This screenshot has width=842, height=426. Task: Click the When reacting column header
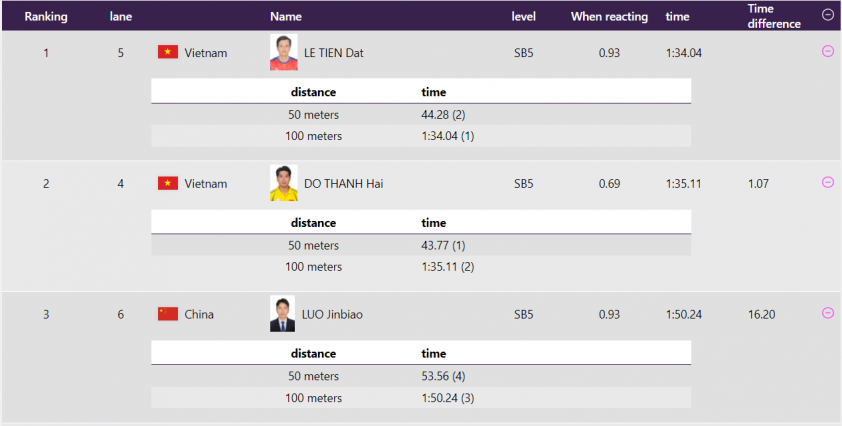(x=609, y=17)
